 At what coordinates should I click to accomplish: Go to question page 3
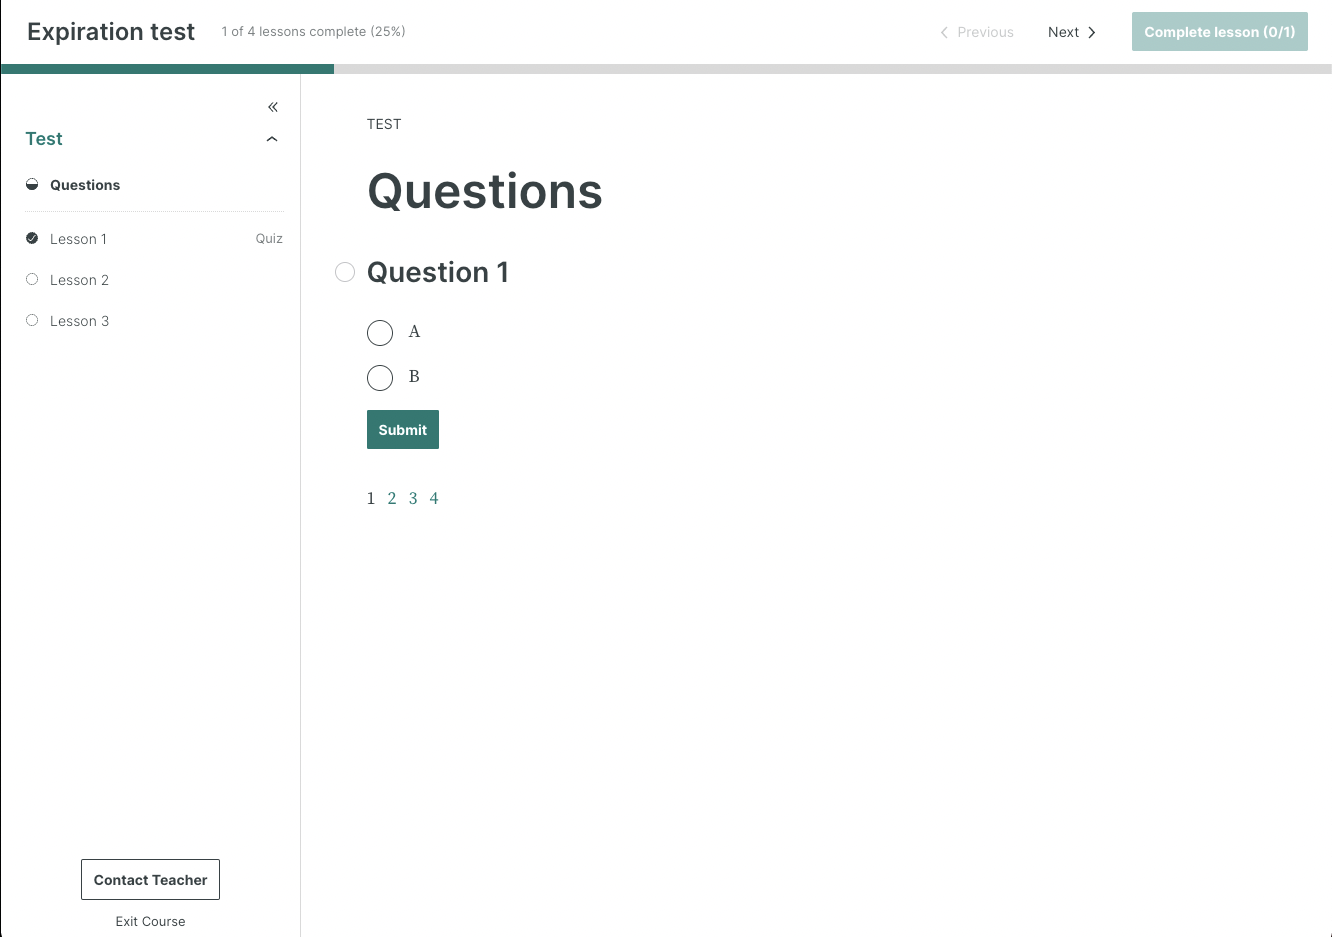point(413,498)
